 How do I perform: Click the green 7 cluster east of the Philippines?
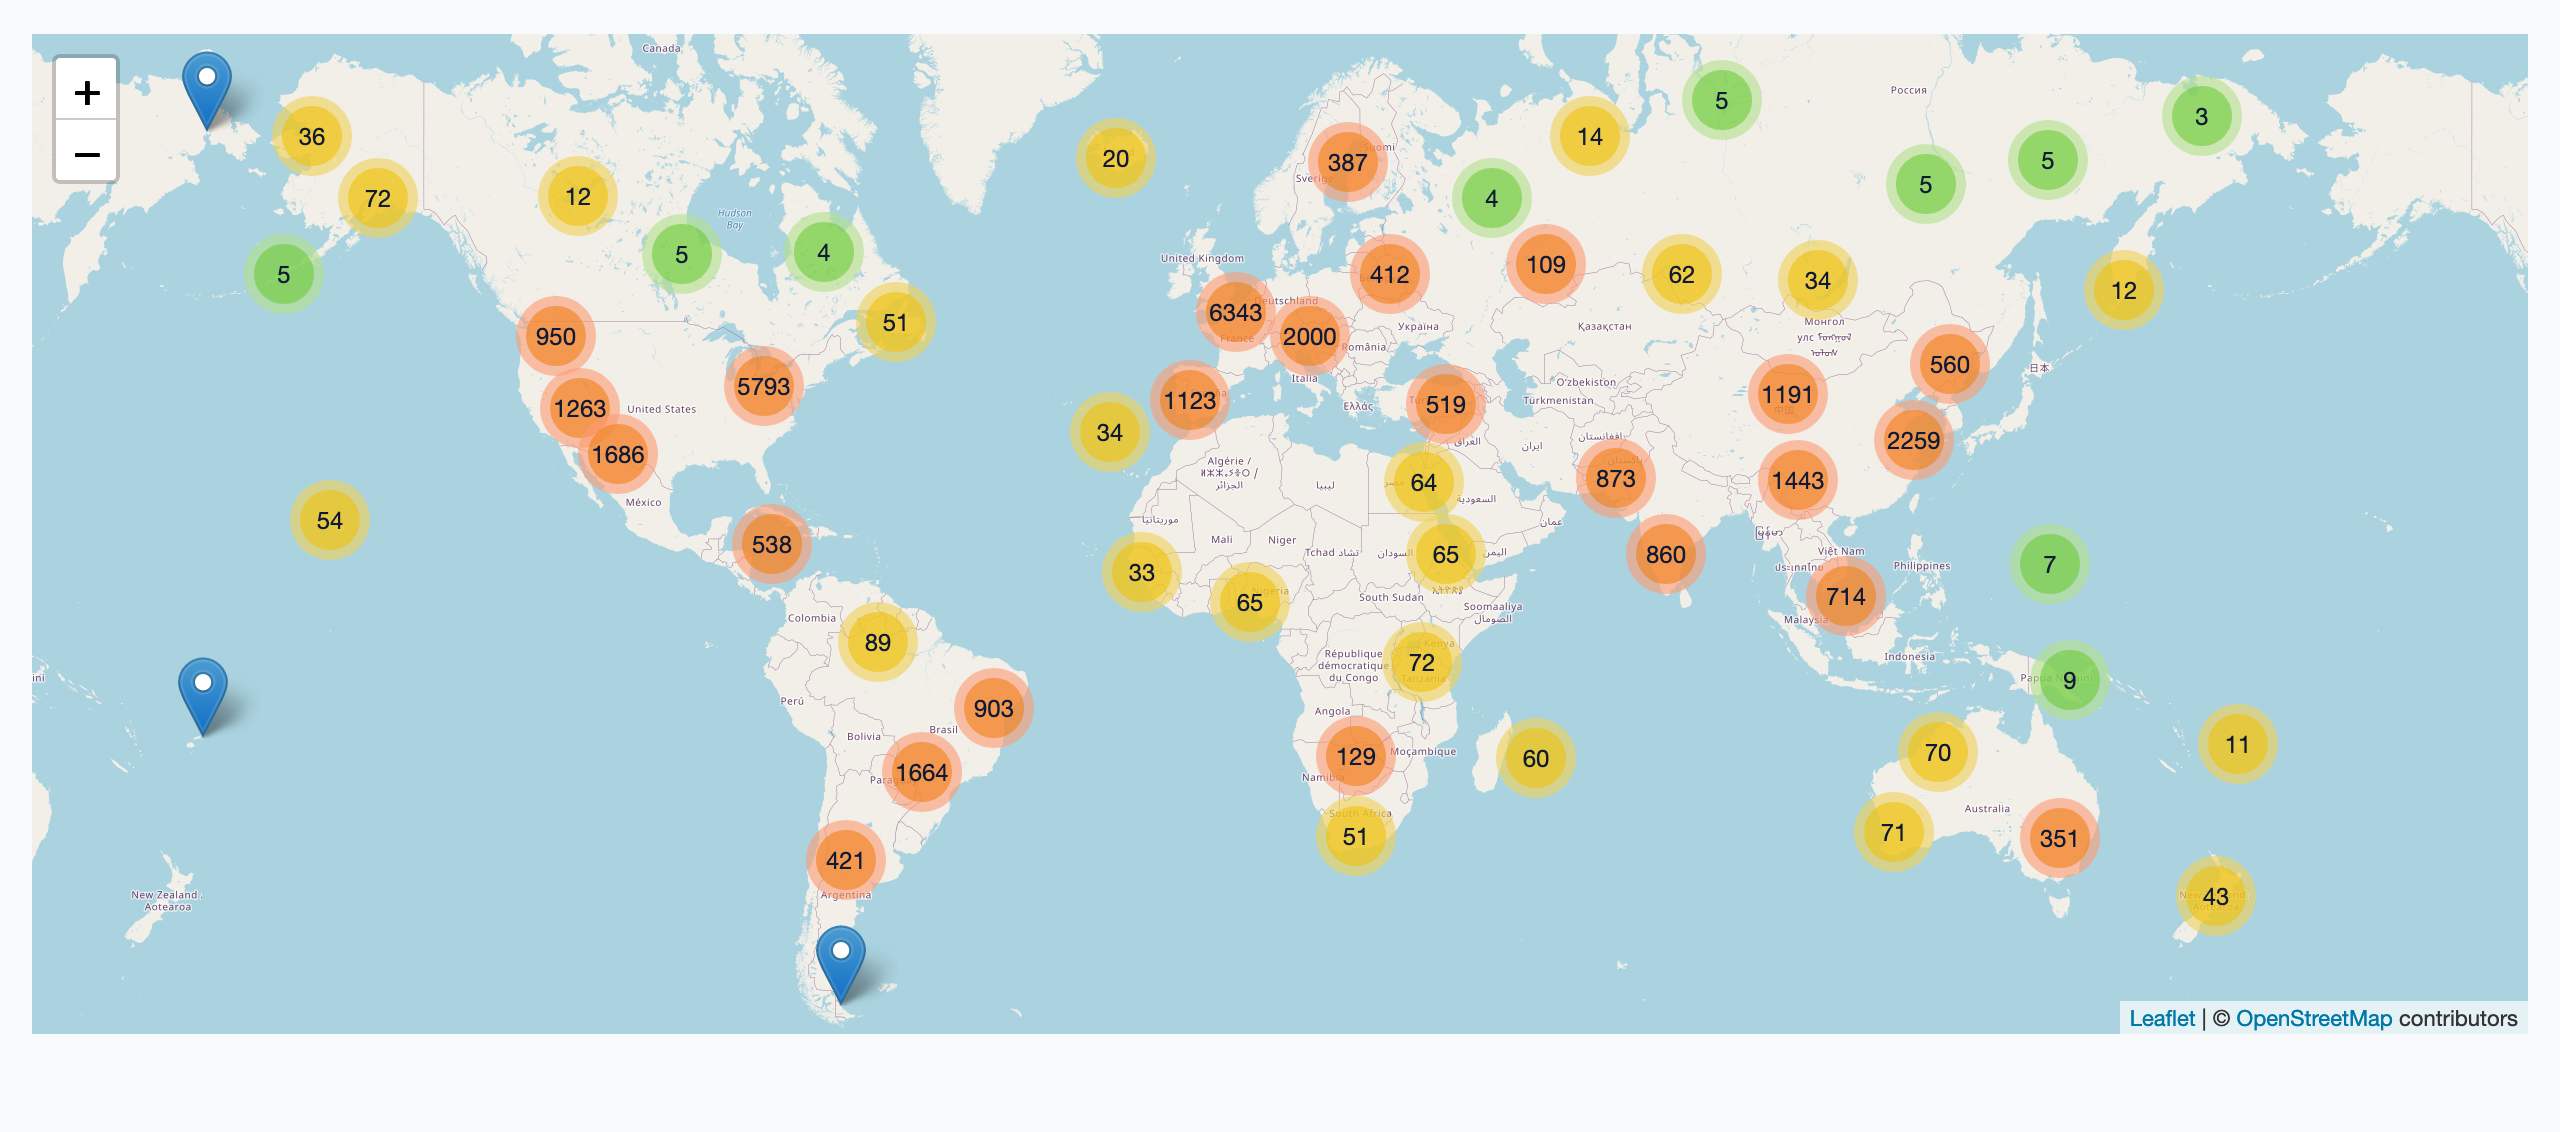[x=2049, y=565]
